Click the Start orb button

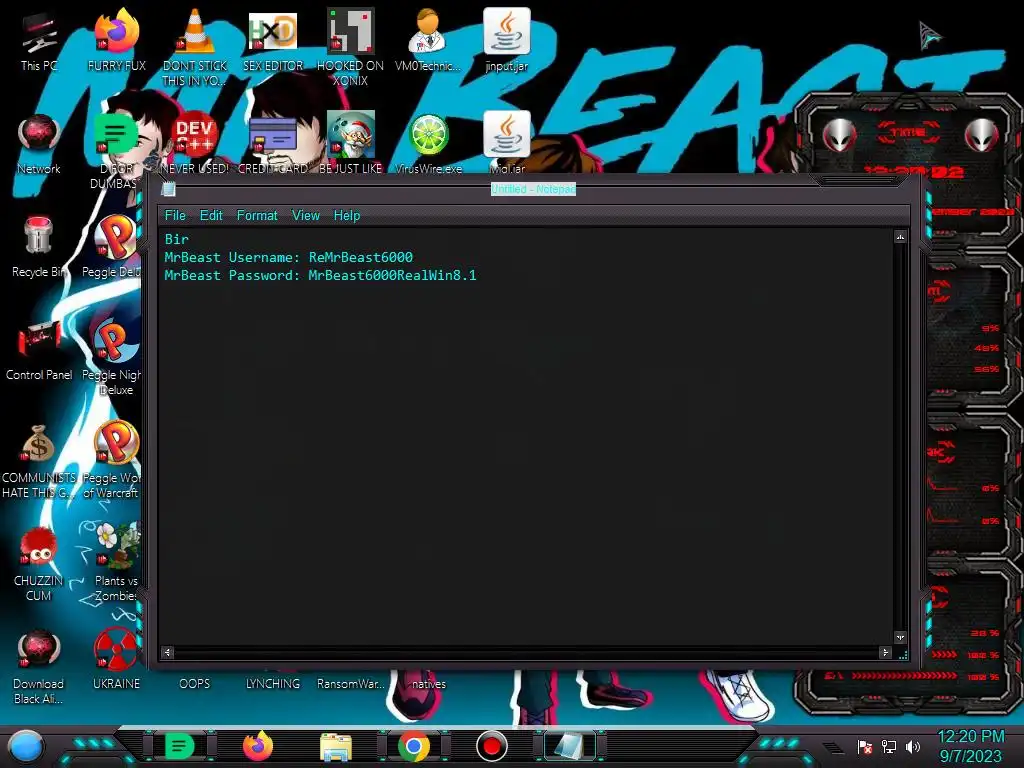[x=26, y=746]
